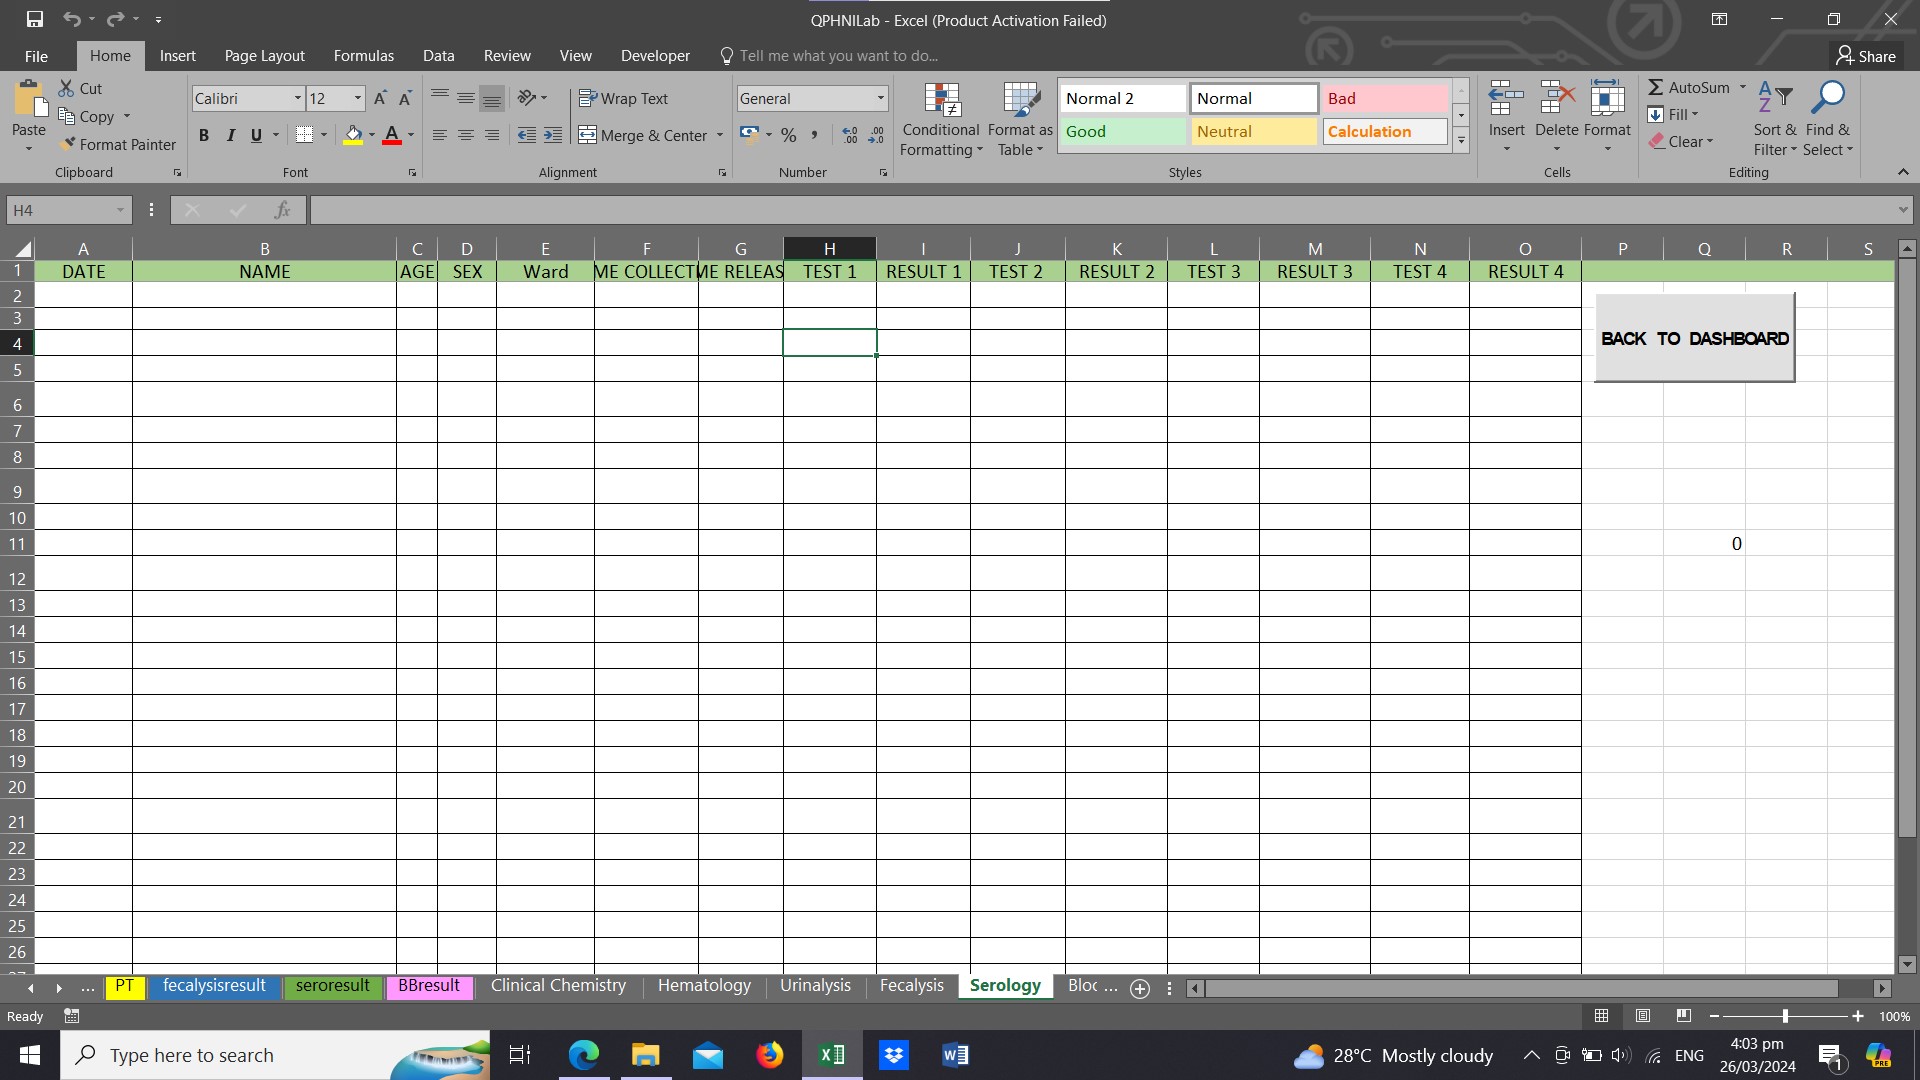Open the font name dropdown
This screenshot has height=1080, width=1920.
pyautogui.click(x=297, y=98)
